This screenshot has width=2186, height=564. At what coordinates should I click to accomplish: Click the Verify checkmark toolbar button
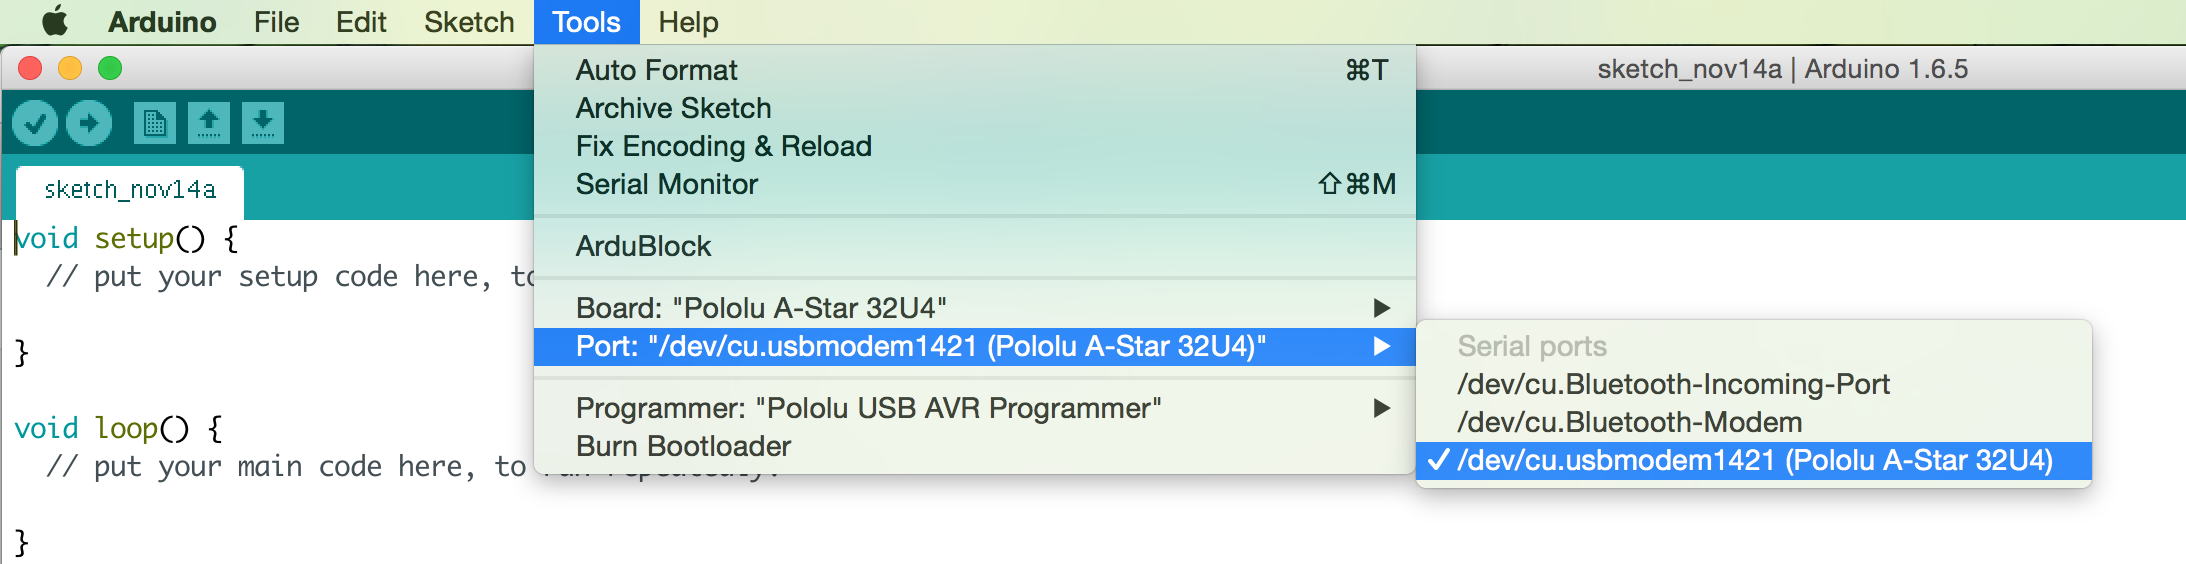pos(35,123)
